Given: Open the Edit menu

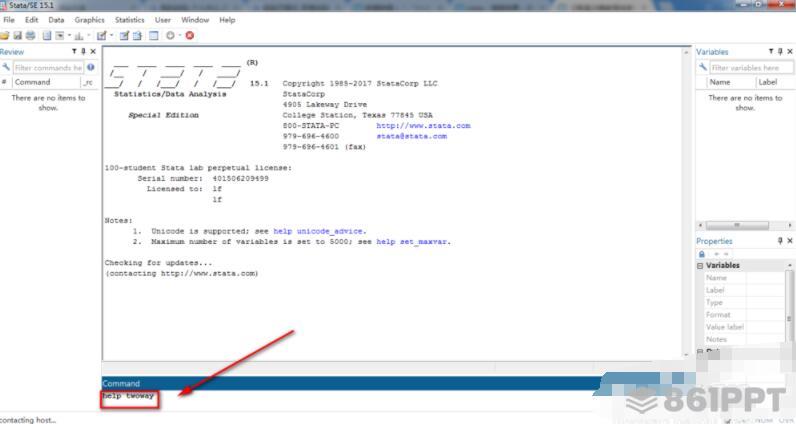Looking at the screenshot, I should 31,20.
